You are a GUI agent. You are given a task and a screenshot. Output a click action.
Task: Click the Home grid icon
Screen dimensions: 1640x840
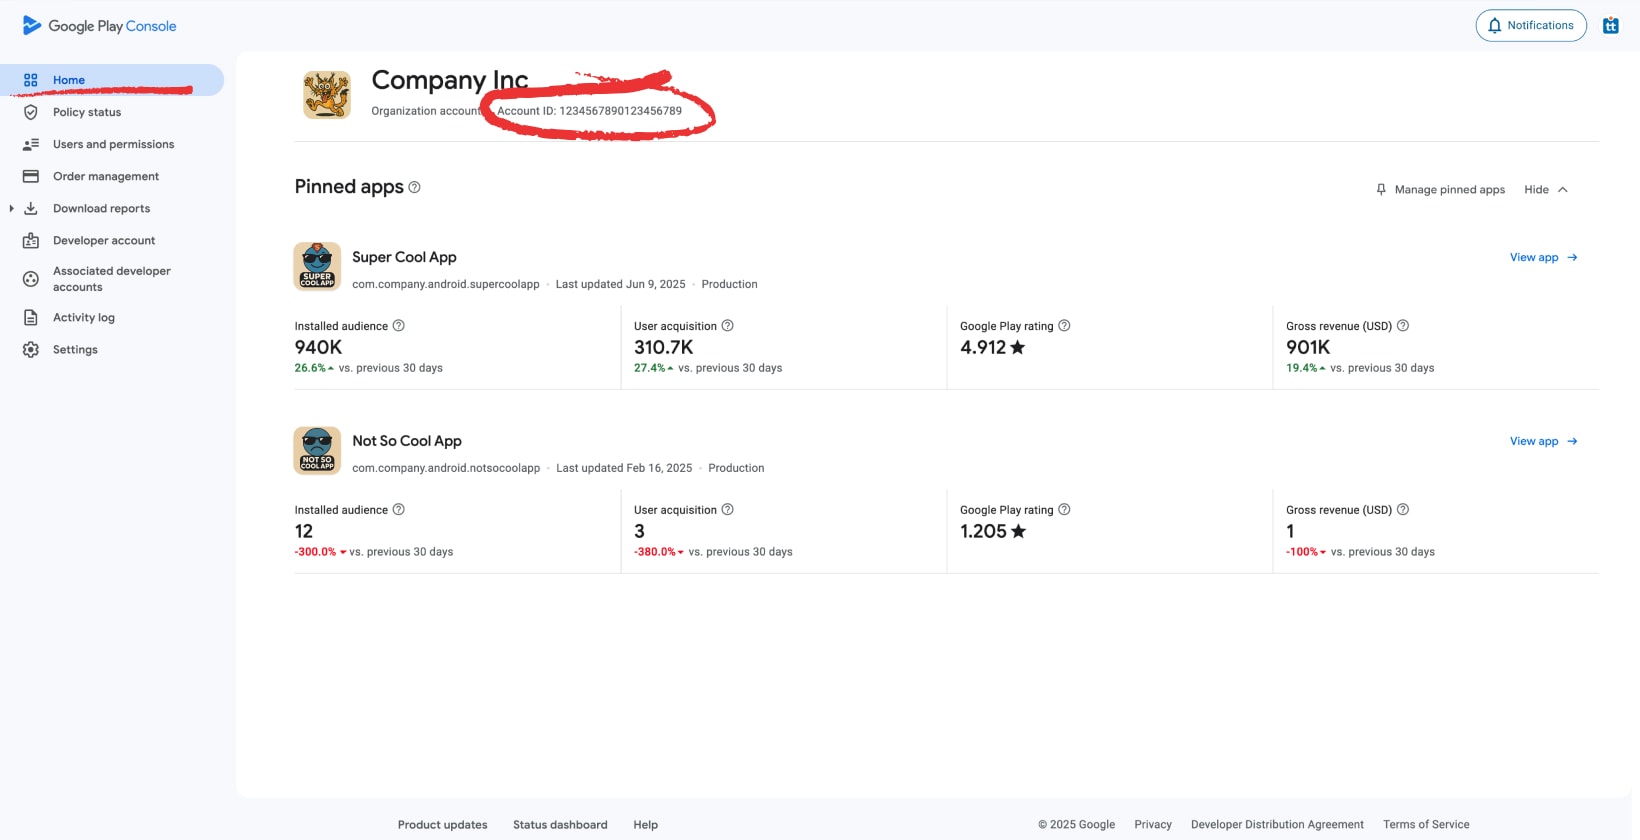pos(31,80)
